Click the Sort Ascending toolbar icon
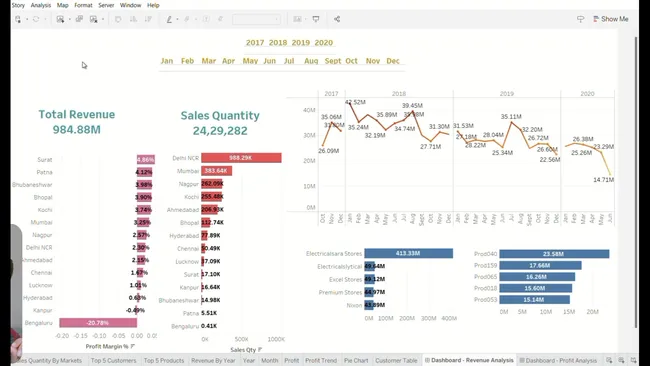This screenshot has width=650, height=366. tap(133, 19)
